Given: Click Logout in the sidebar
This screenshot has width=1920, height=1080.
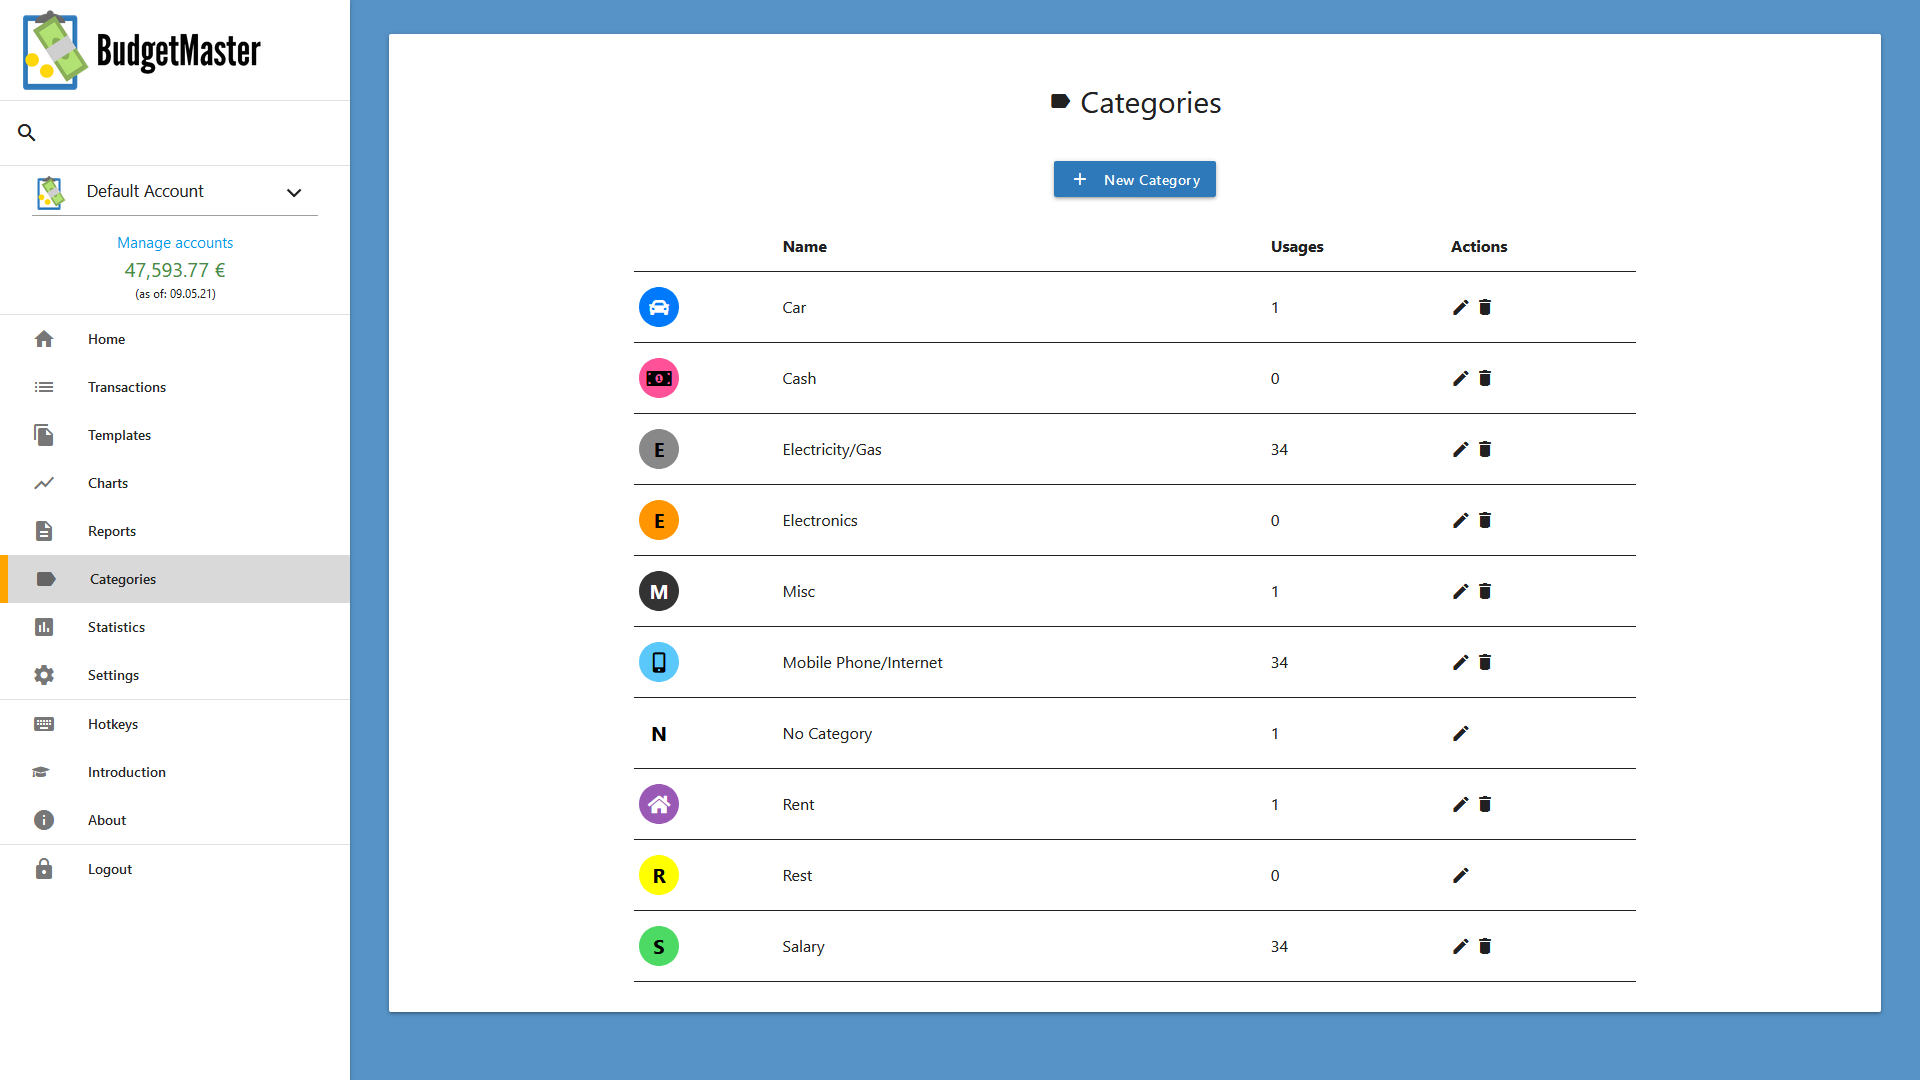Looking at the screenshot, I should click(175, 869).
